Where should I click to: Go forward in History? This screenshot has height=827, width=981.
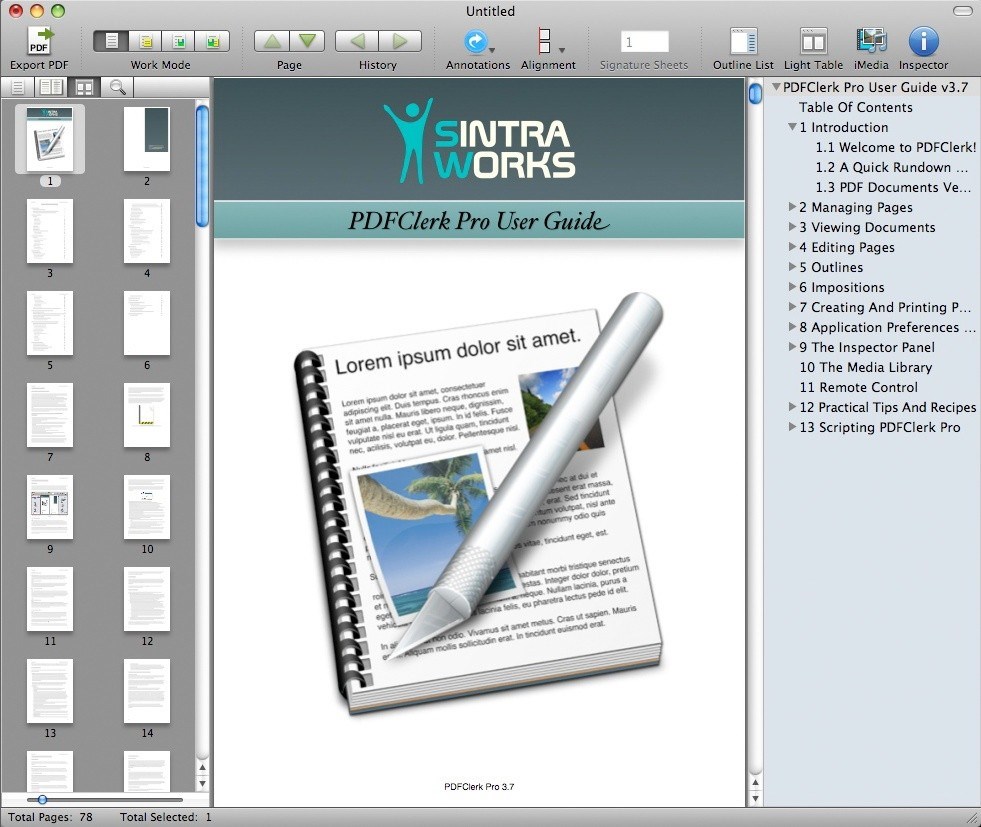pyautogui.click(x=400, y=41)
